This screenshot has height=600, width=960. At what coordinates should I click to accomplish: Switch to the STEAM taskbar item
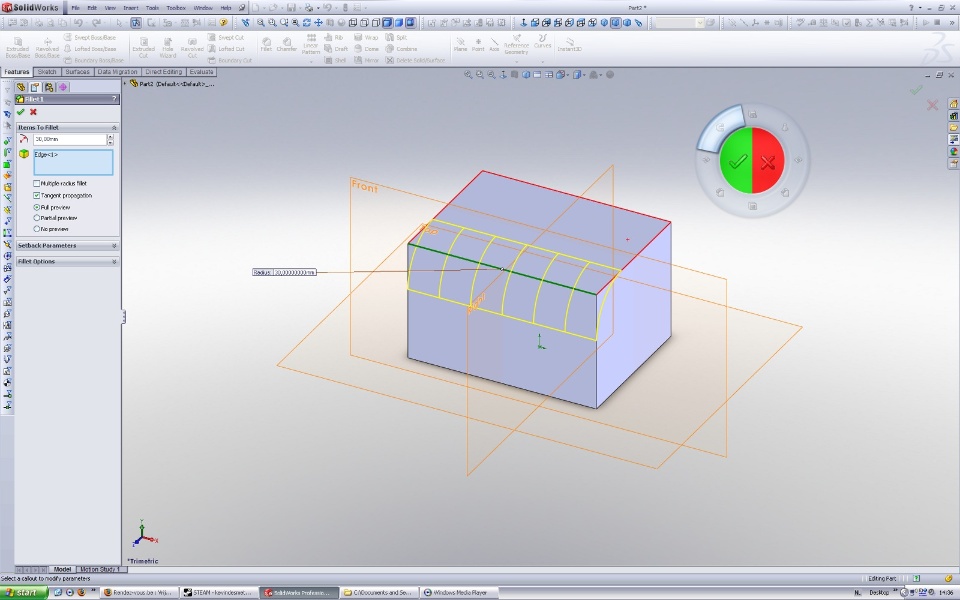219,593
